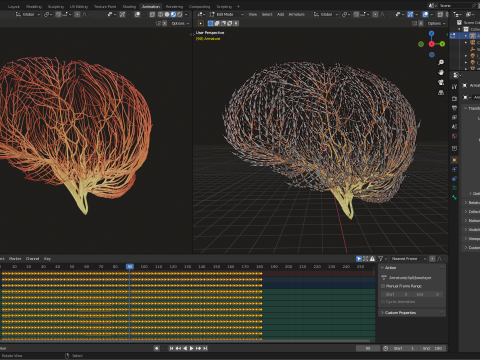Screen dimensions: 480x360
Task: Open the Global orientation dropdown in right viewport
Action: click(x=326, y=14)
